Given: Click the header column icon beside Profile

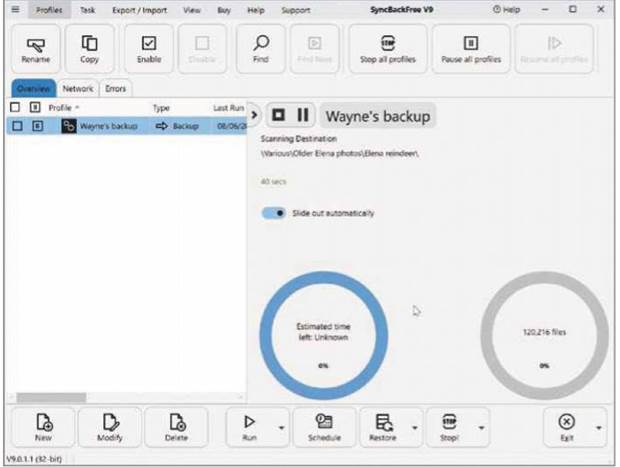Looking at the screenshot, I should pos(35,107).
